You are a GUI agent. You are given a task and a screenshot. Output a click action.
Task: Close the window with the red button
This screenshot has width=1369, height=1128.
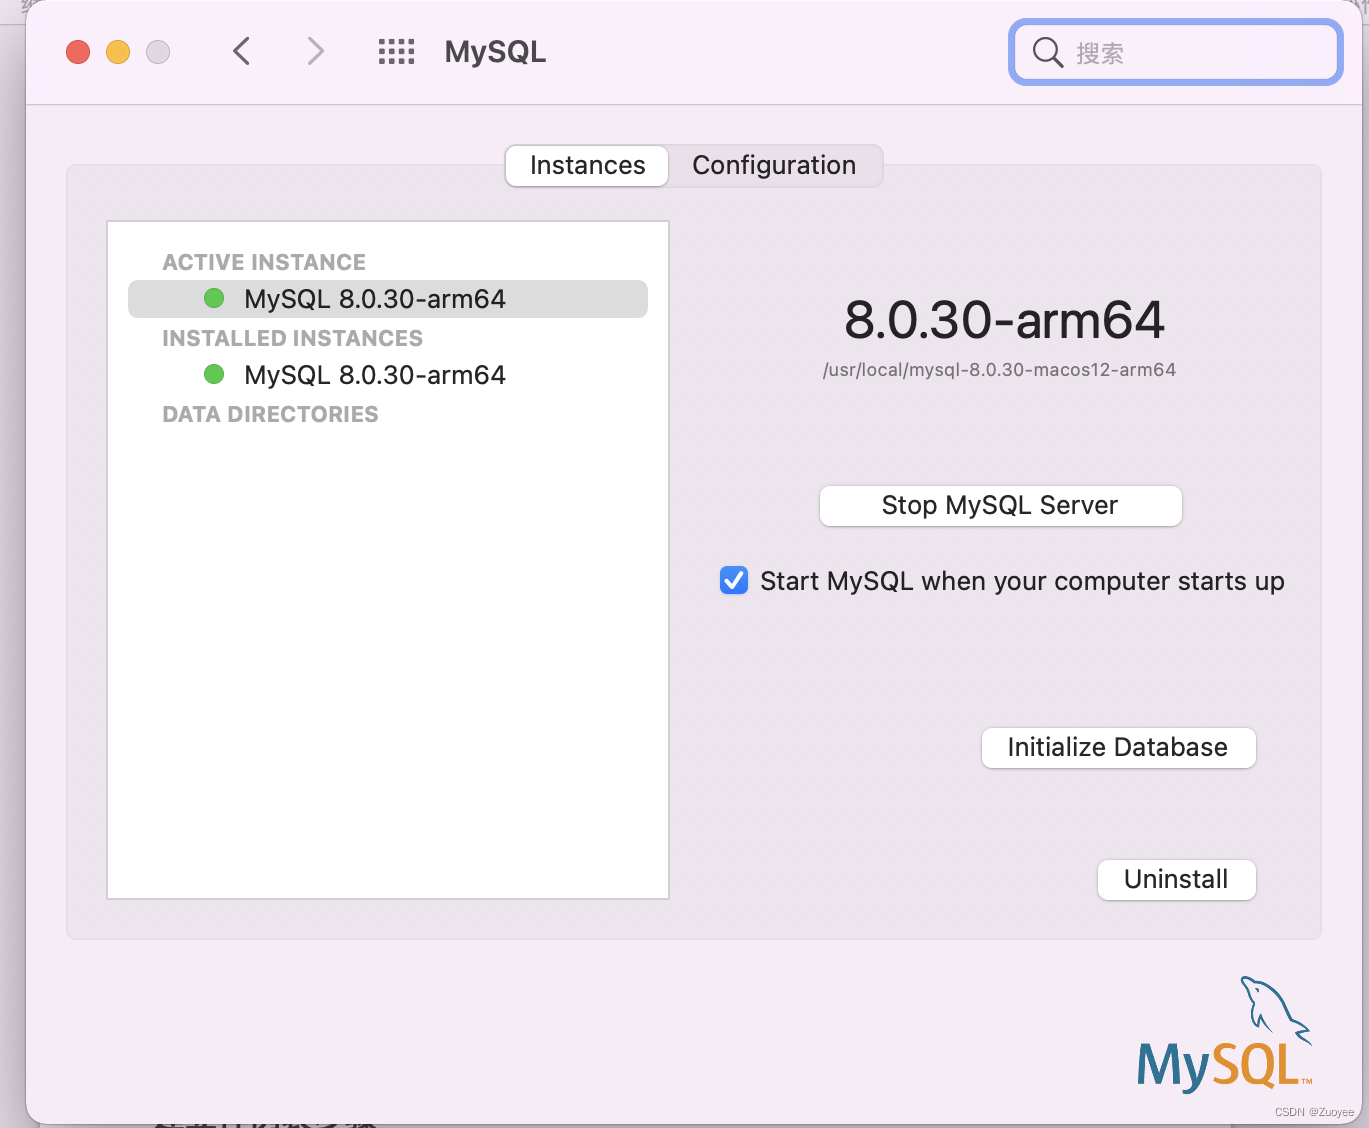click(78, 52)
